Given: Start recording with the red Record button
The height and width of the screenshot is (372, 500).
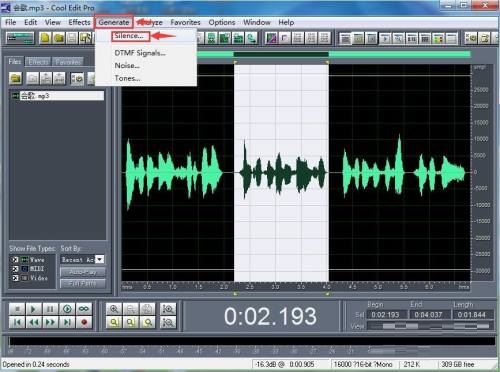Looking at the screenshot, I should point(84,322).
